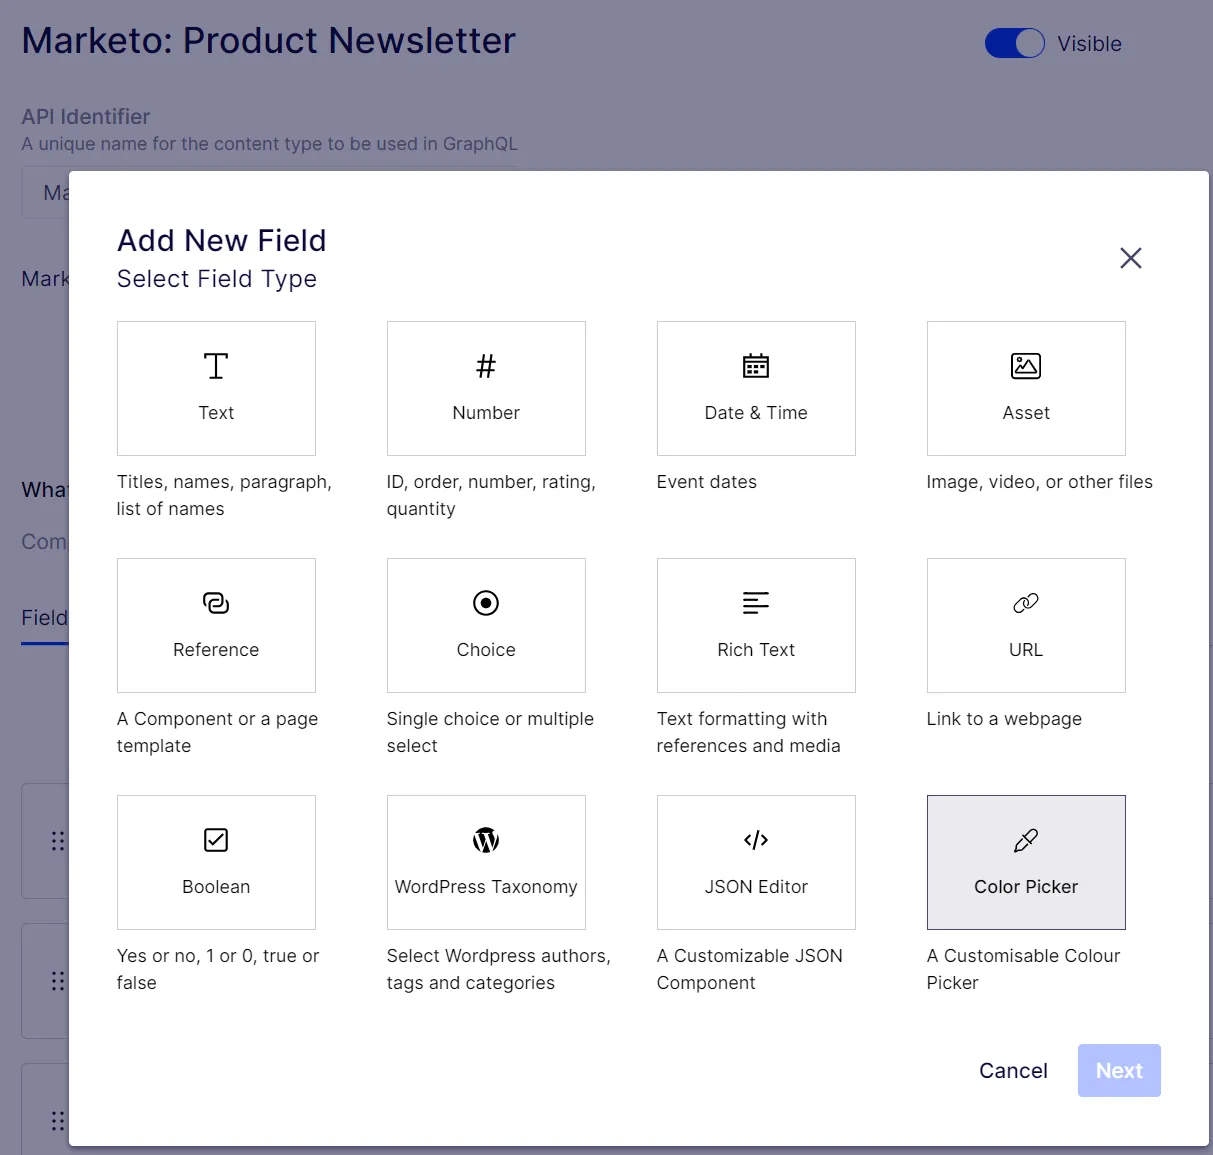Pick the Date & Time calendar icon
Screen dimensions: 1213x1155
click(756, 366)
